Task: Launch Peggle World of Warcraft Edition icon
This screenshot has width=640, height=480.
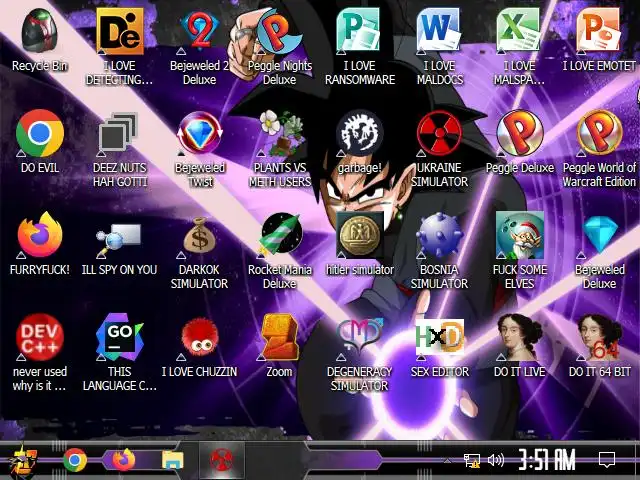Action: click(599, 133)
